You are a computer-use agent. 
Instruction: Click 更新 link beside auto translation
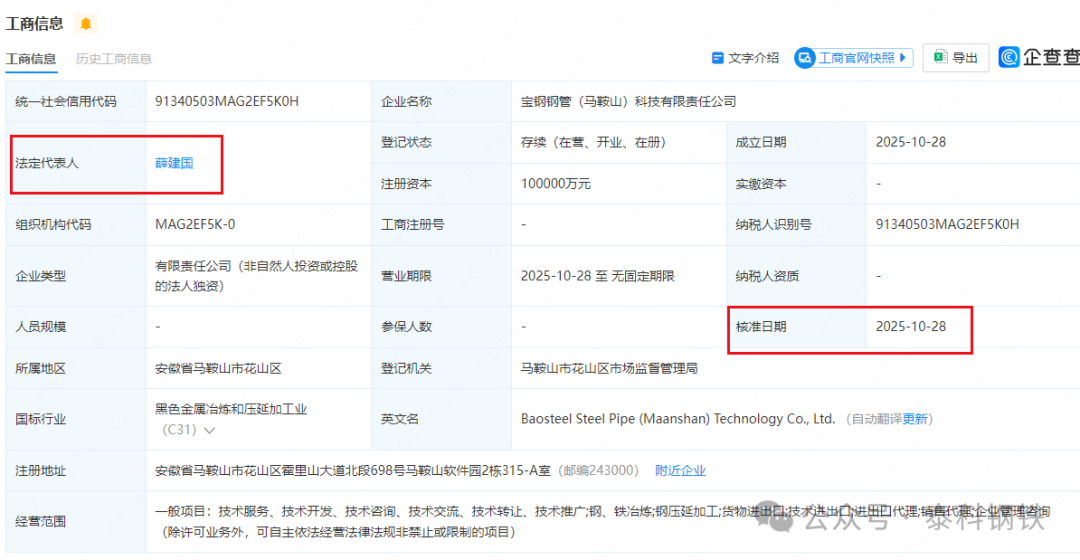point(915,419)
